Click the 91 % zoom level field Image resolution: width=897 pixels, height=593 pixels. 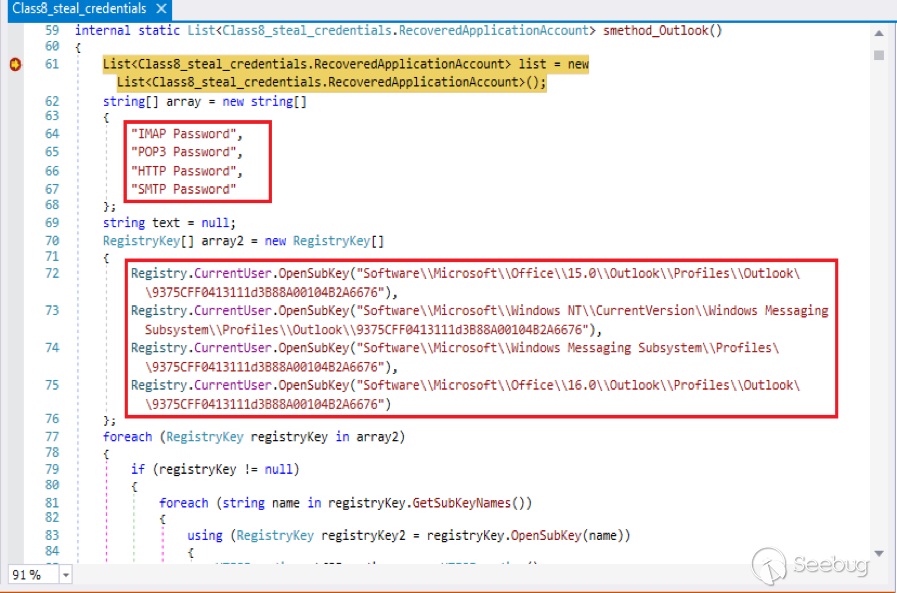point(33,575)
